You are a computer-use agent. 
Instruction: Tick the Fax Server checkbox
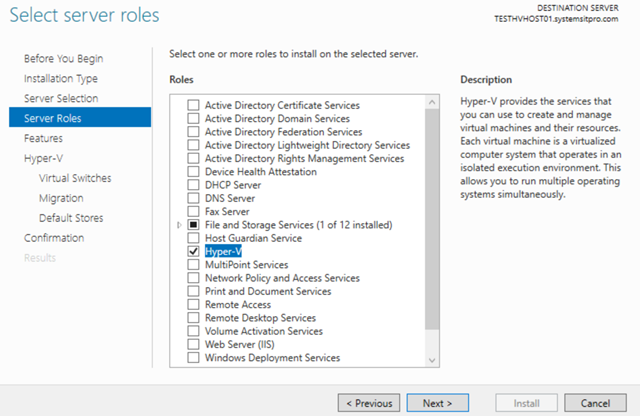[x=193, y=212]
